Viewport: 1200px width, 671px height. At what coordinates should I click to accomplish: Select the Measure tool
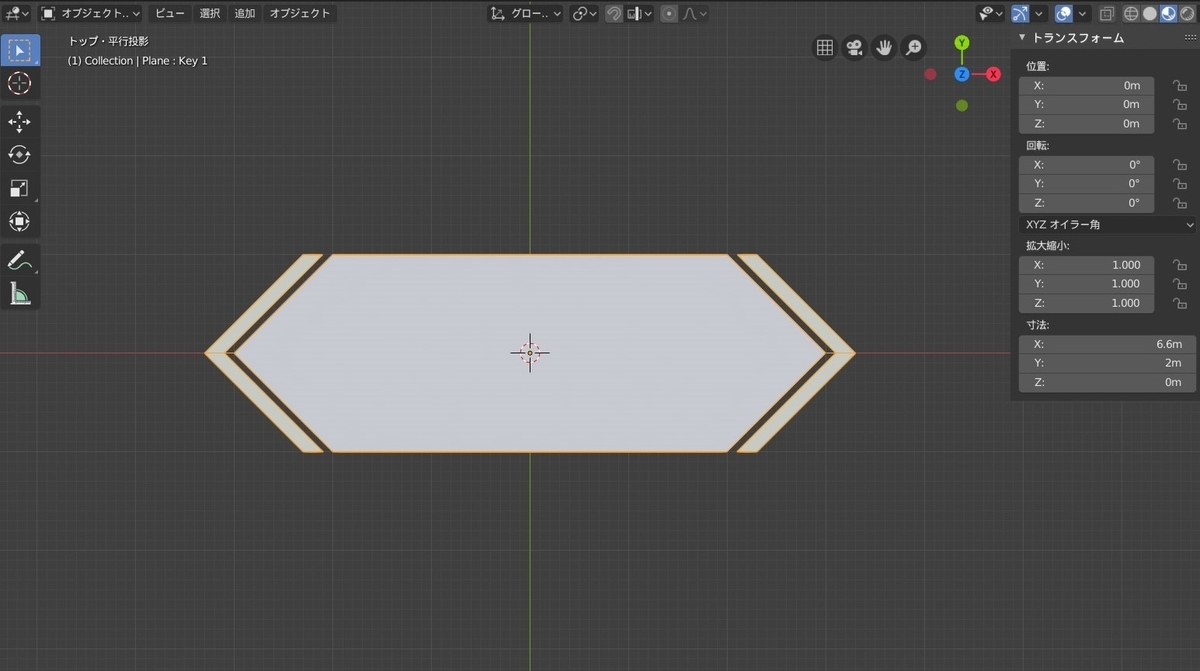(20, 293)
